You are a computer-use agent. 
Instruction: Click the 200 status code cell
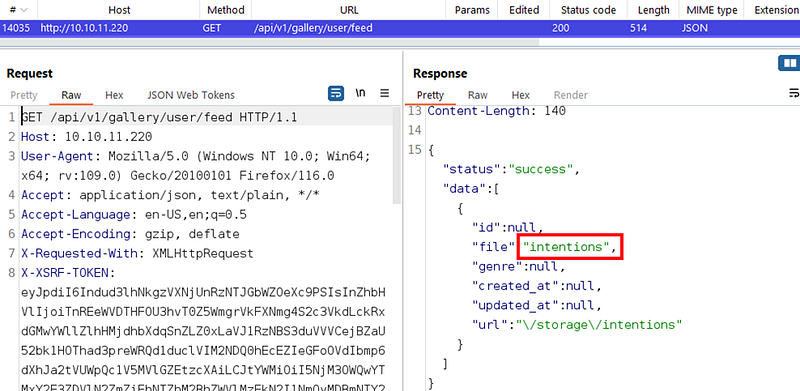561,28
